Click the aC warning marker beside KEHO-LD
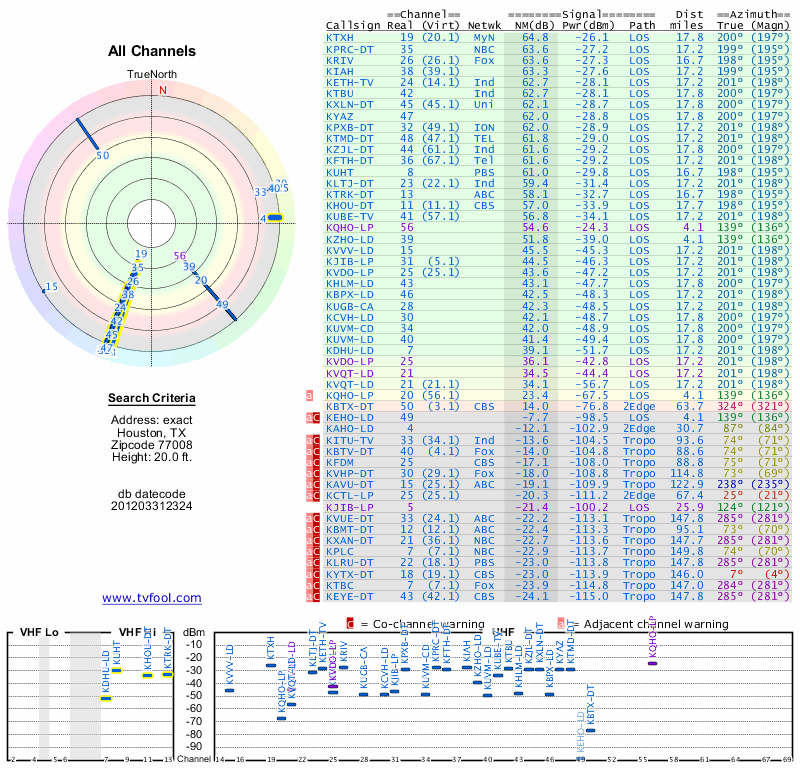This screenshot has height=768, width=800. pos(313,417)
